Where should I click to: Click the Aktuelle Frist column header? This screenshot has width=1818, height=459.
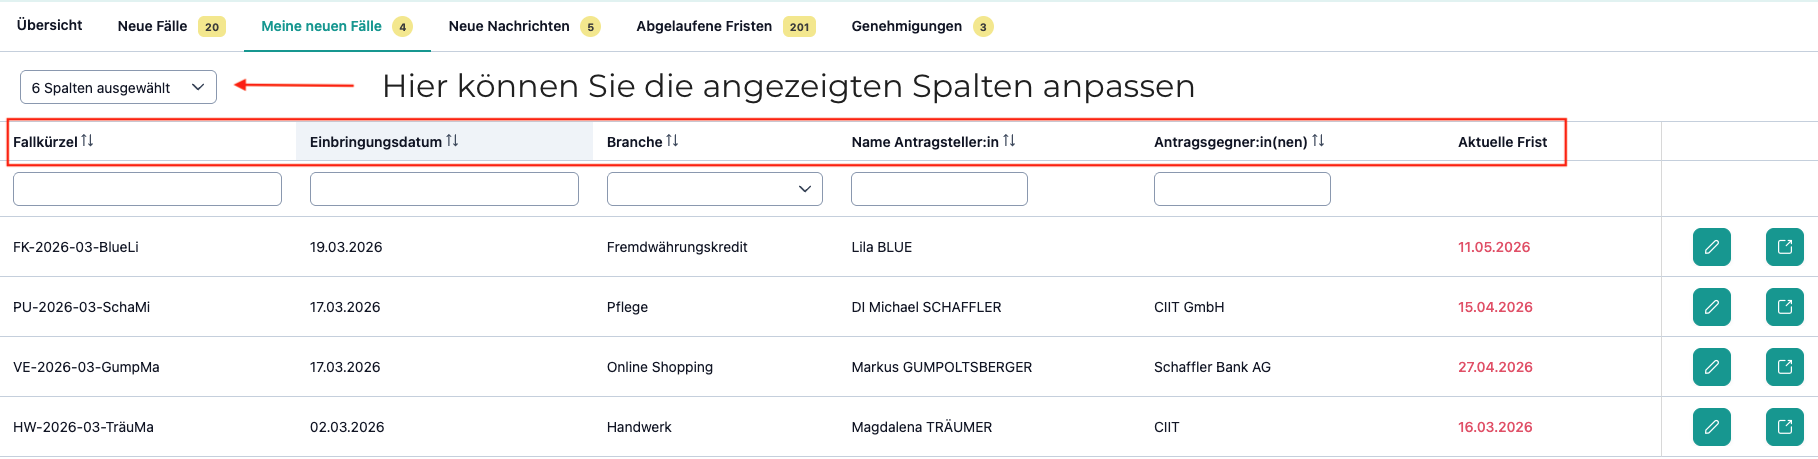[x=1502, y=142]
